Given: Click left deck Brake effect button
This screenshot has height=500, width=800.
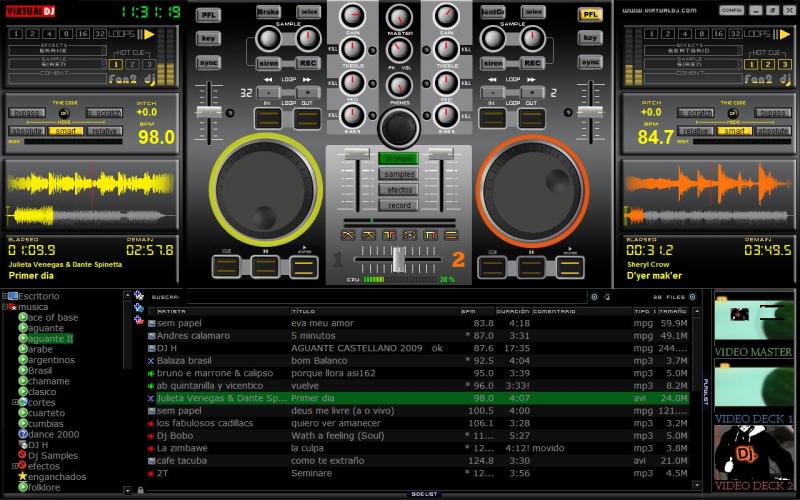Looking at the screenshot, I should (x=268, y=12).
